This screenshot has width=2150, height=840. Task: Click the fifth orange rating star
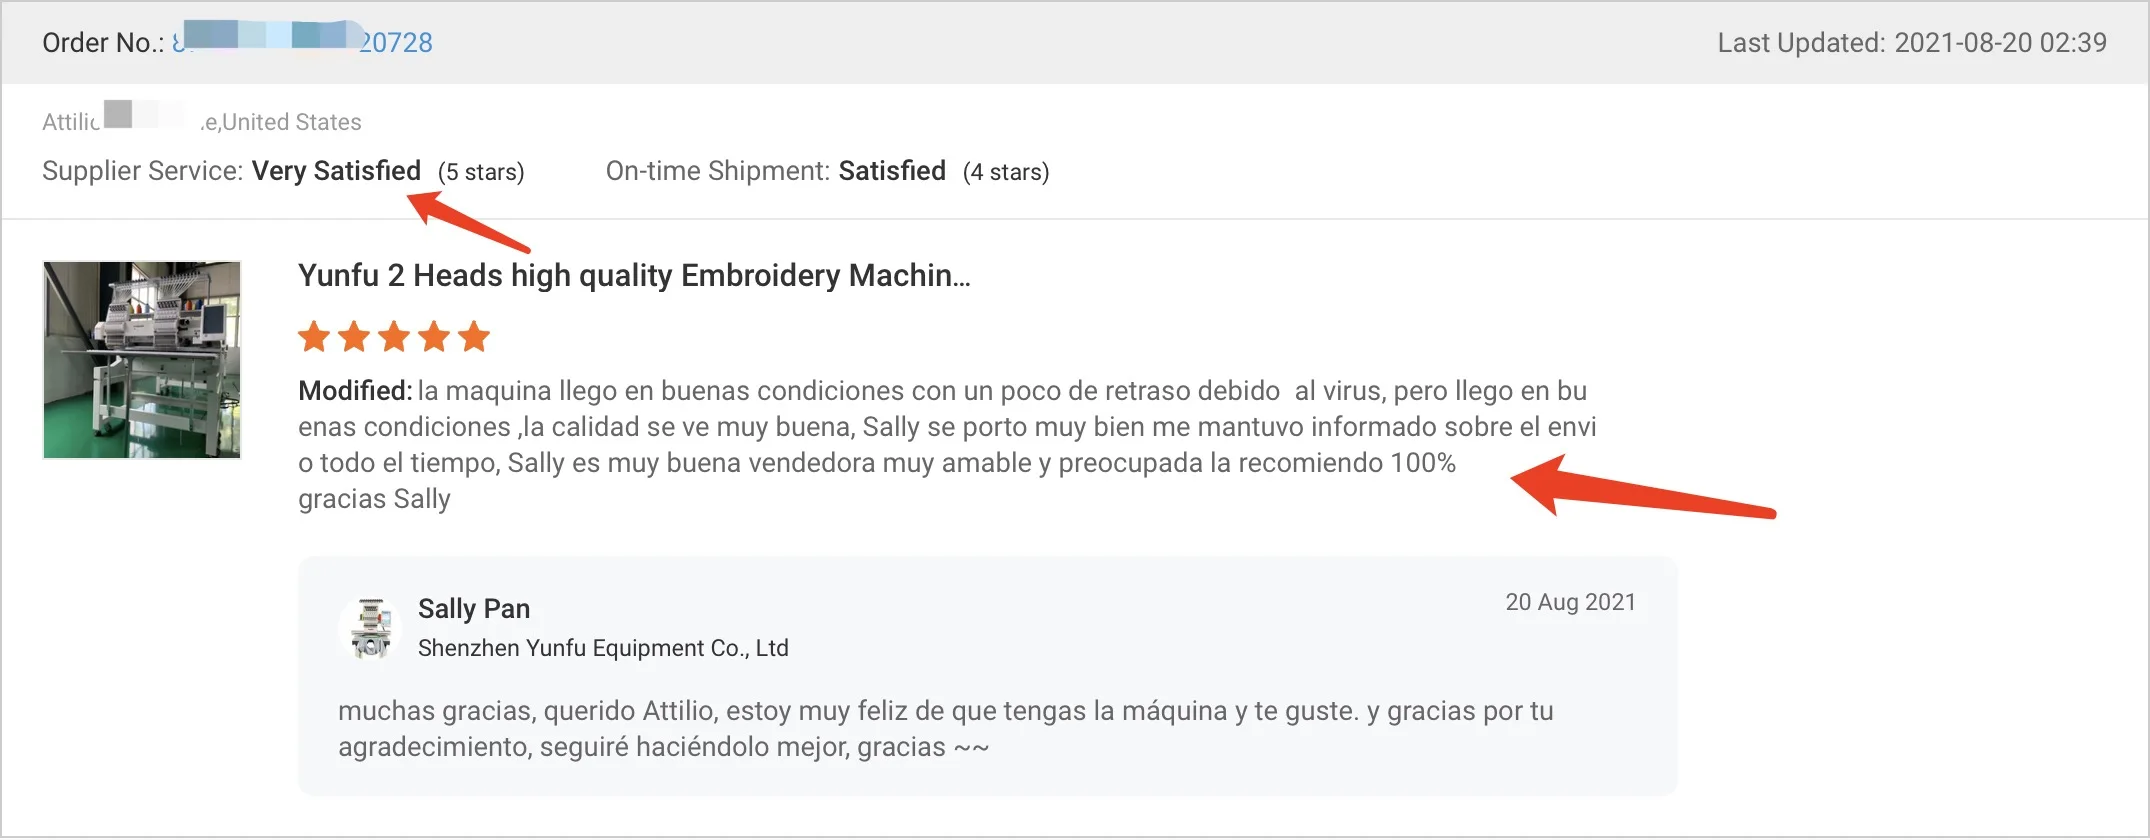[474, 337]
